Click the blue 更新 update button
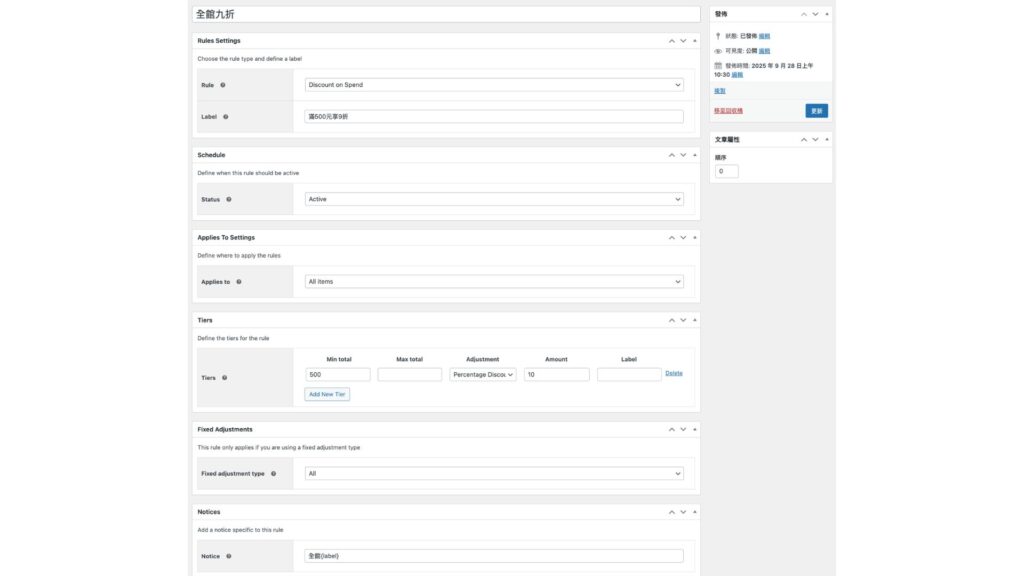Screen dimensions: 1024x576 (x=816, y=111)
